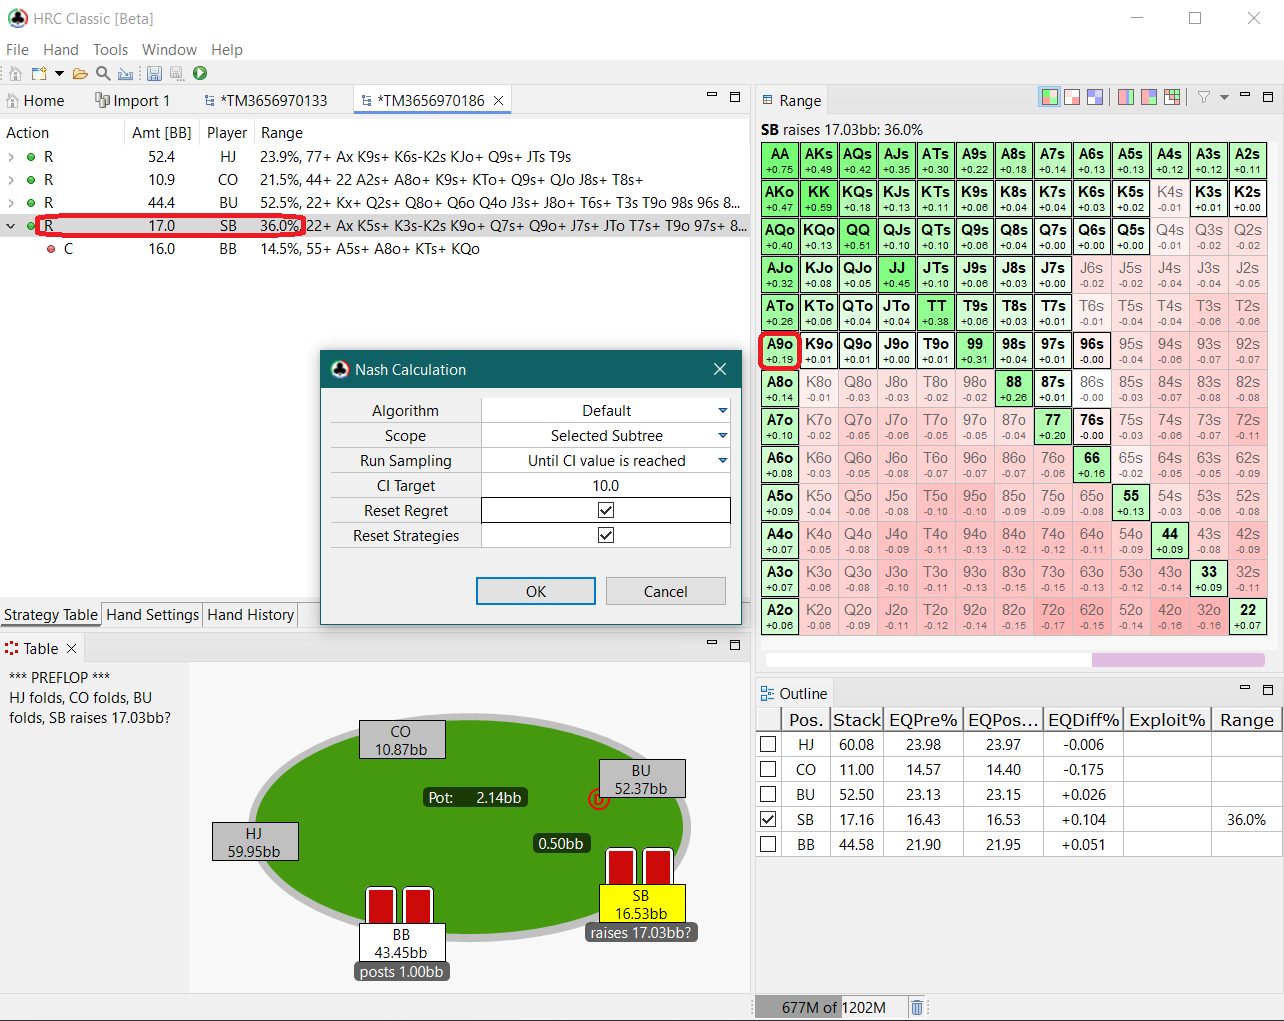Uncheck the Reset Regret checkbox
This screenshot has height=1021, width=1284.
[606, 510]
